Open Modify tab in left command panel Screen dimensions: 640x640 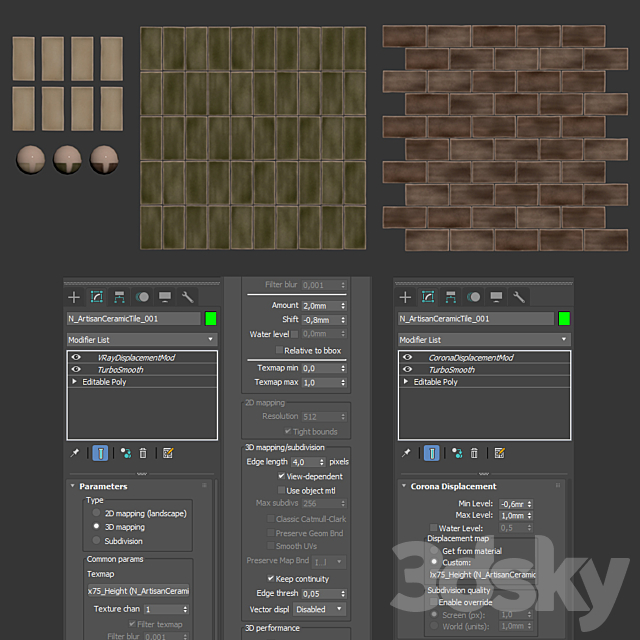(97, 297)
